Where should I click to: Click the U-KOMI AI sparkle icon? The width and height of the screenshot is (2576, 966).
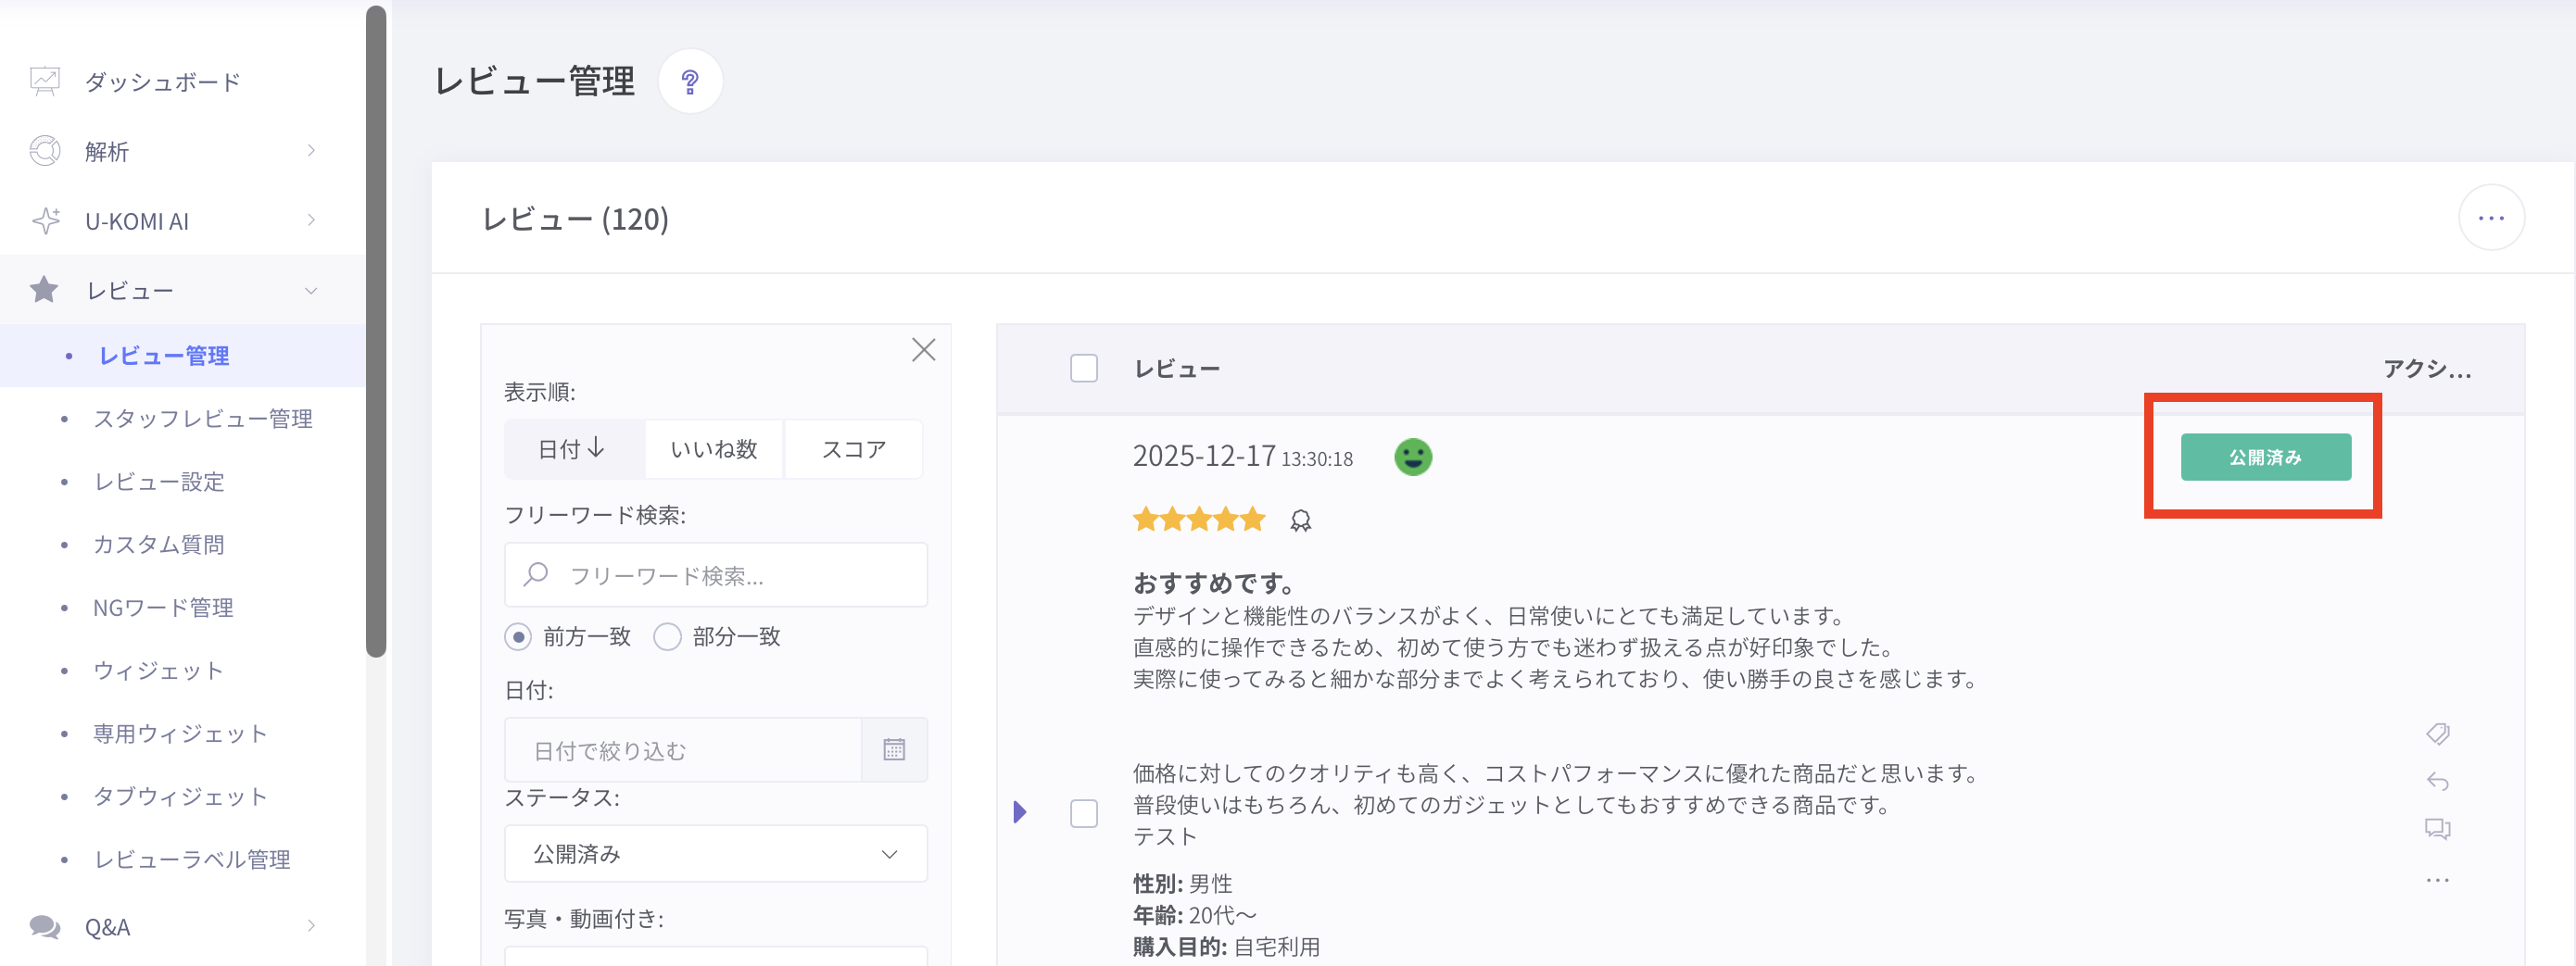pyautogui.click(x=45, y=221)
